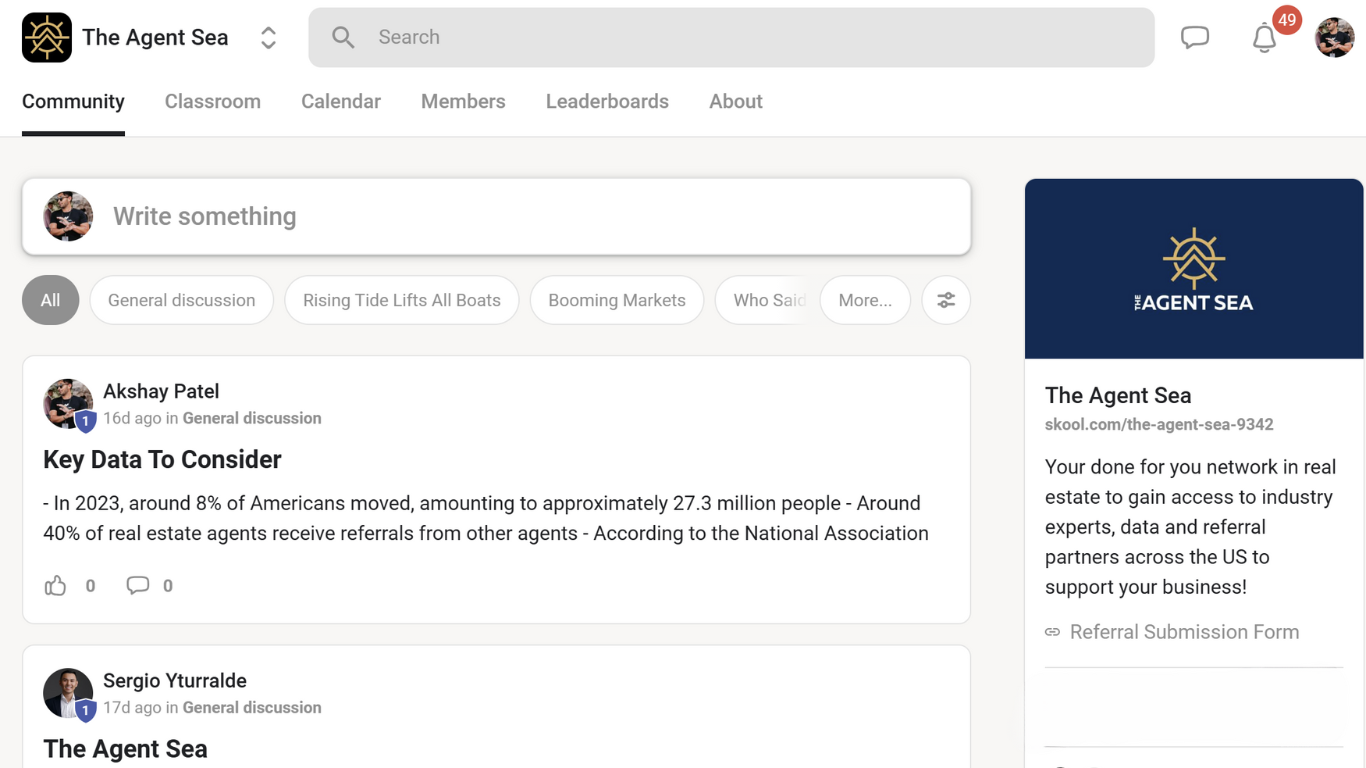
Task: Open the Calendar tab
Action: click(341, 101)
